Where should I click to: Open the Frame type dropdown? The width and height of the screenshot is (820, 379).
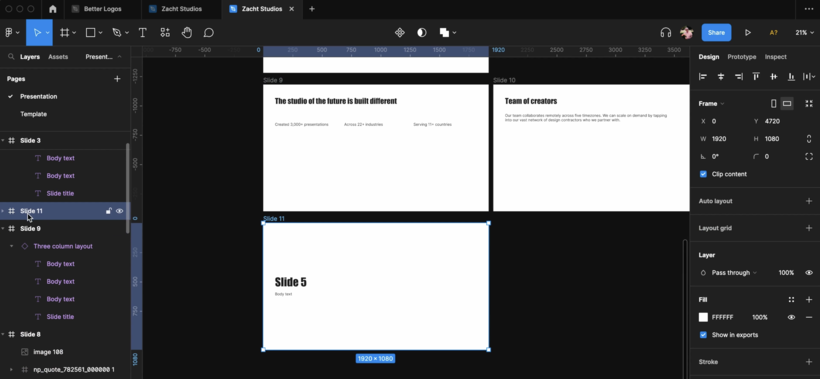[x=711, y=104]
